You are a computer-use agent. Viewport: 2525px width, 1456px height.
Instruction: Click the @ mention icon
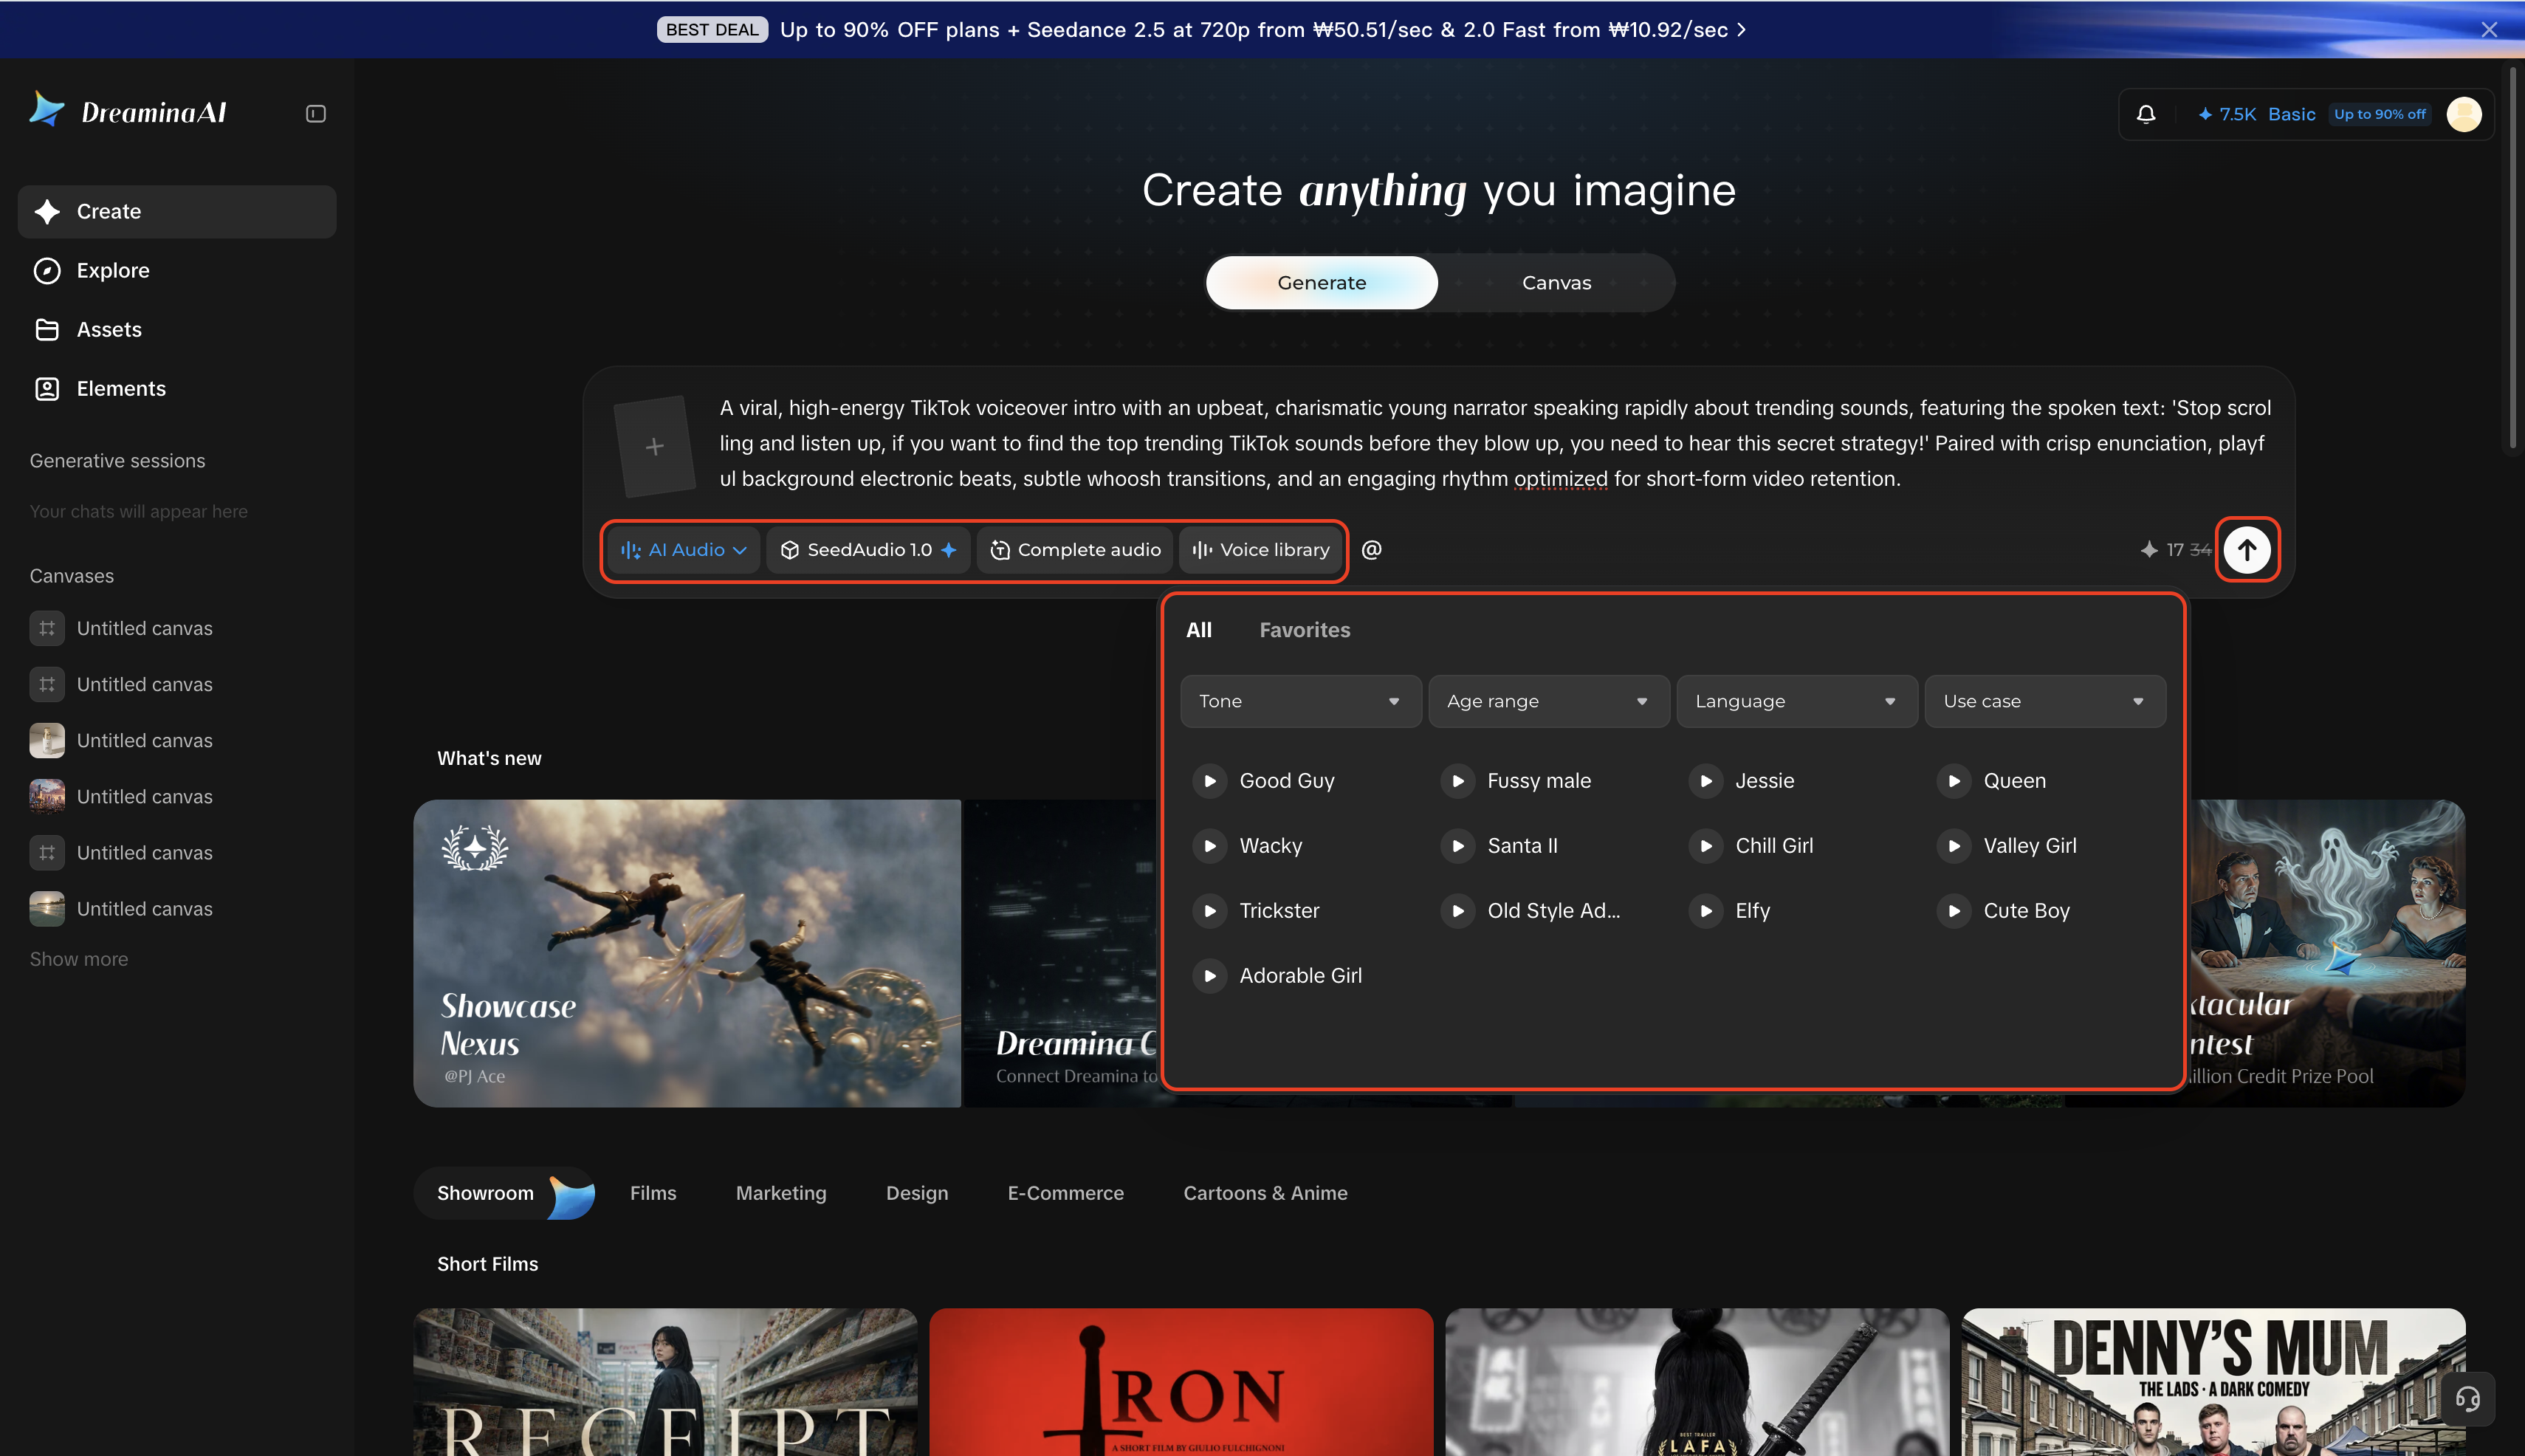[x=1372, y=550]
